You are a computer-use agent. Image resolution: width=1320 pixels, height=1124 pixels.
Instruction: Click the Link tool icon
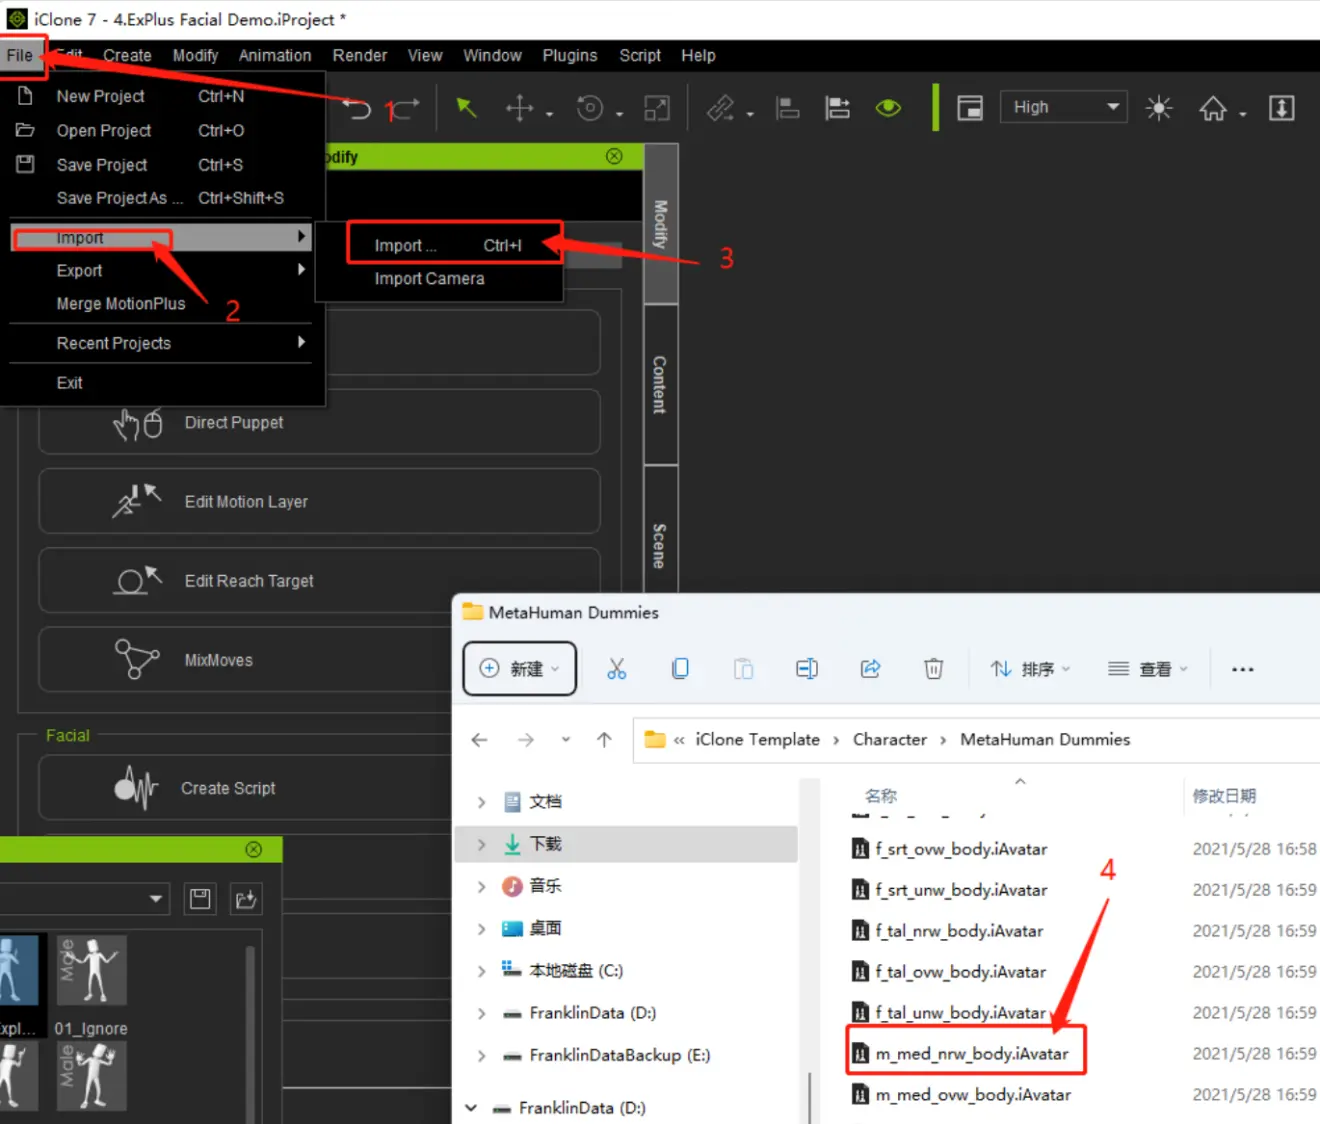click(x=721, y=108)
